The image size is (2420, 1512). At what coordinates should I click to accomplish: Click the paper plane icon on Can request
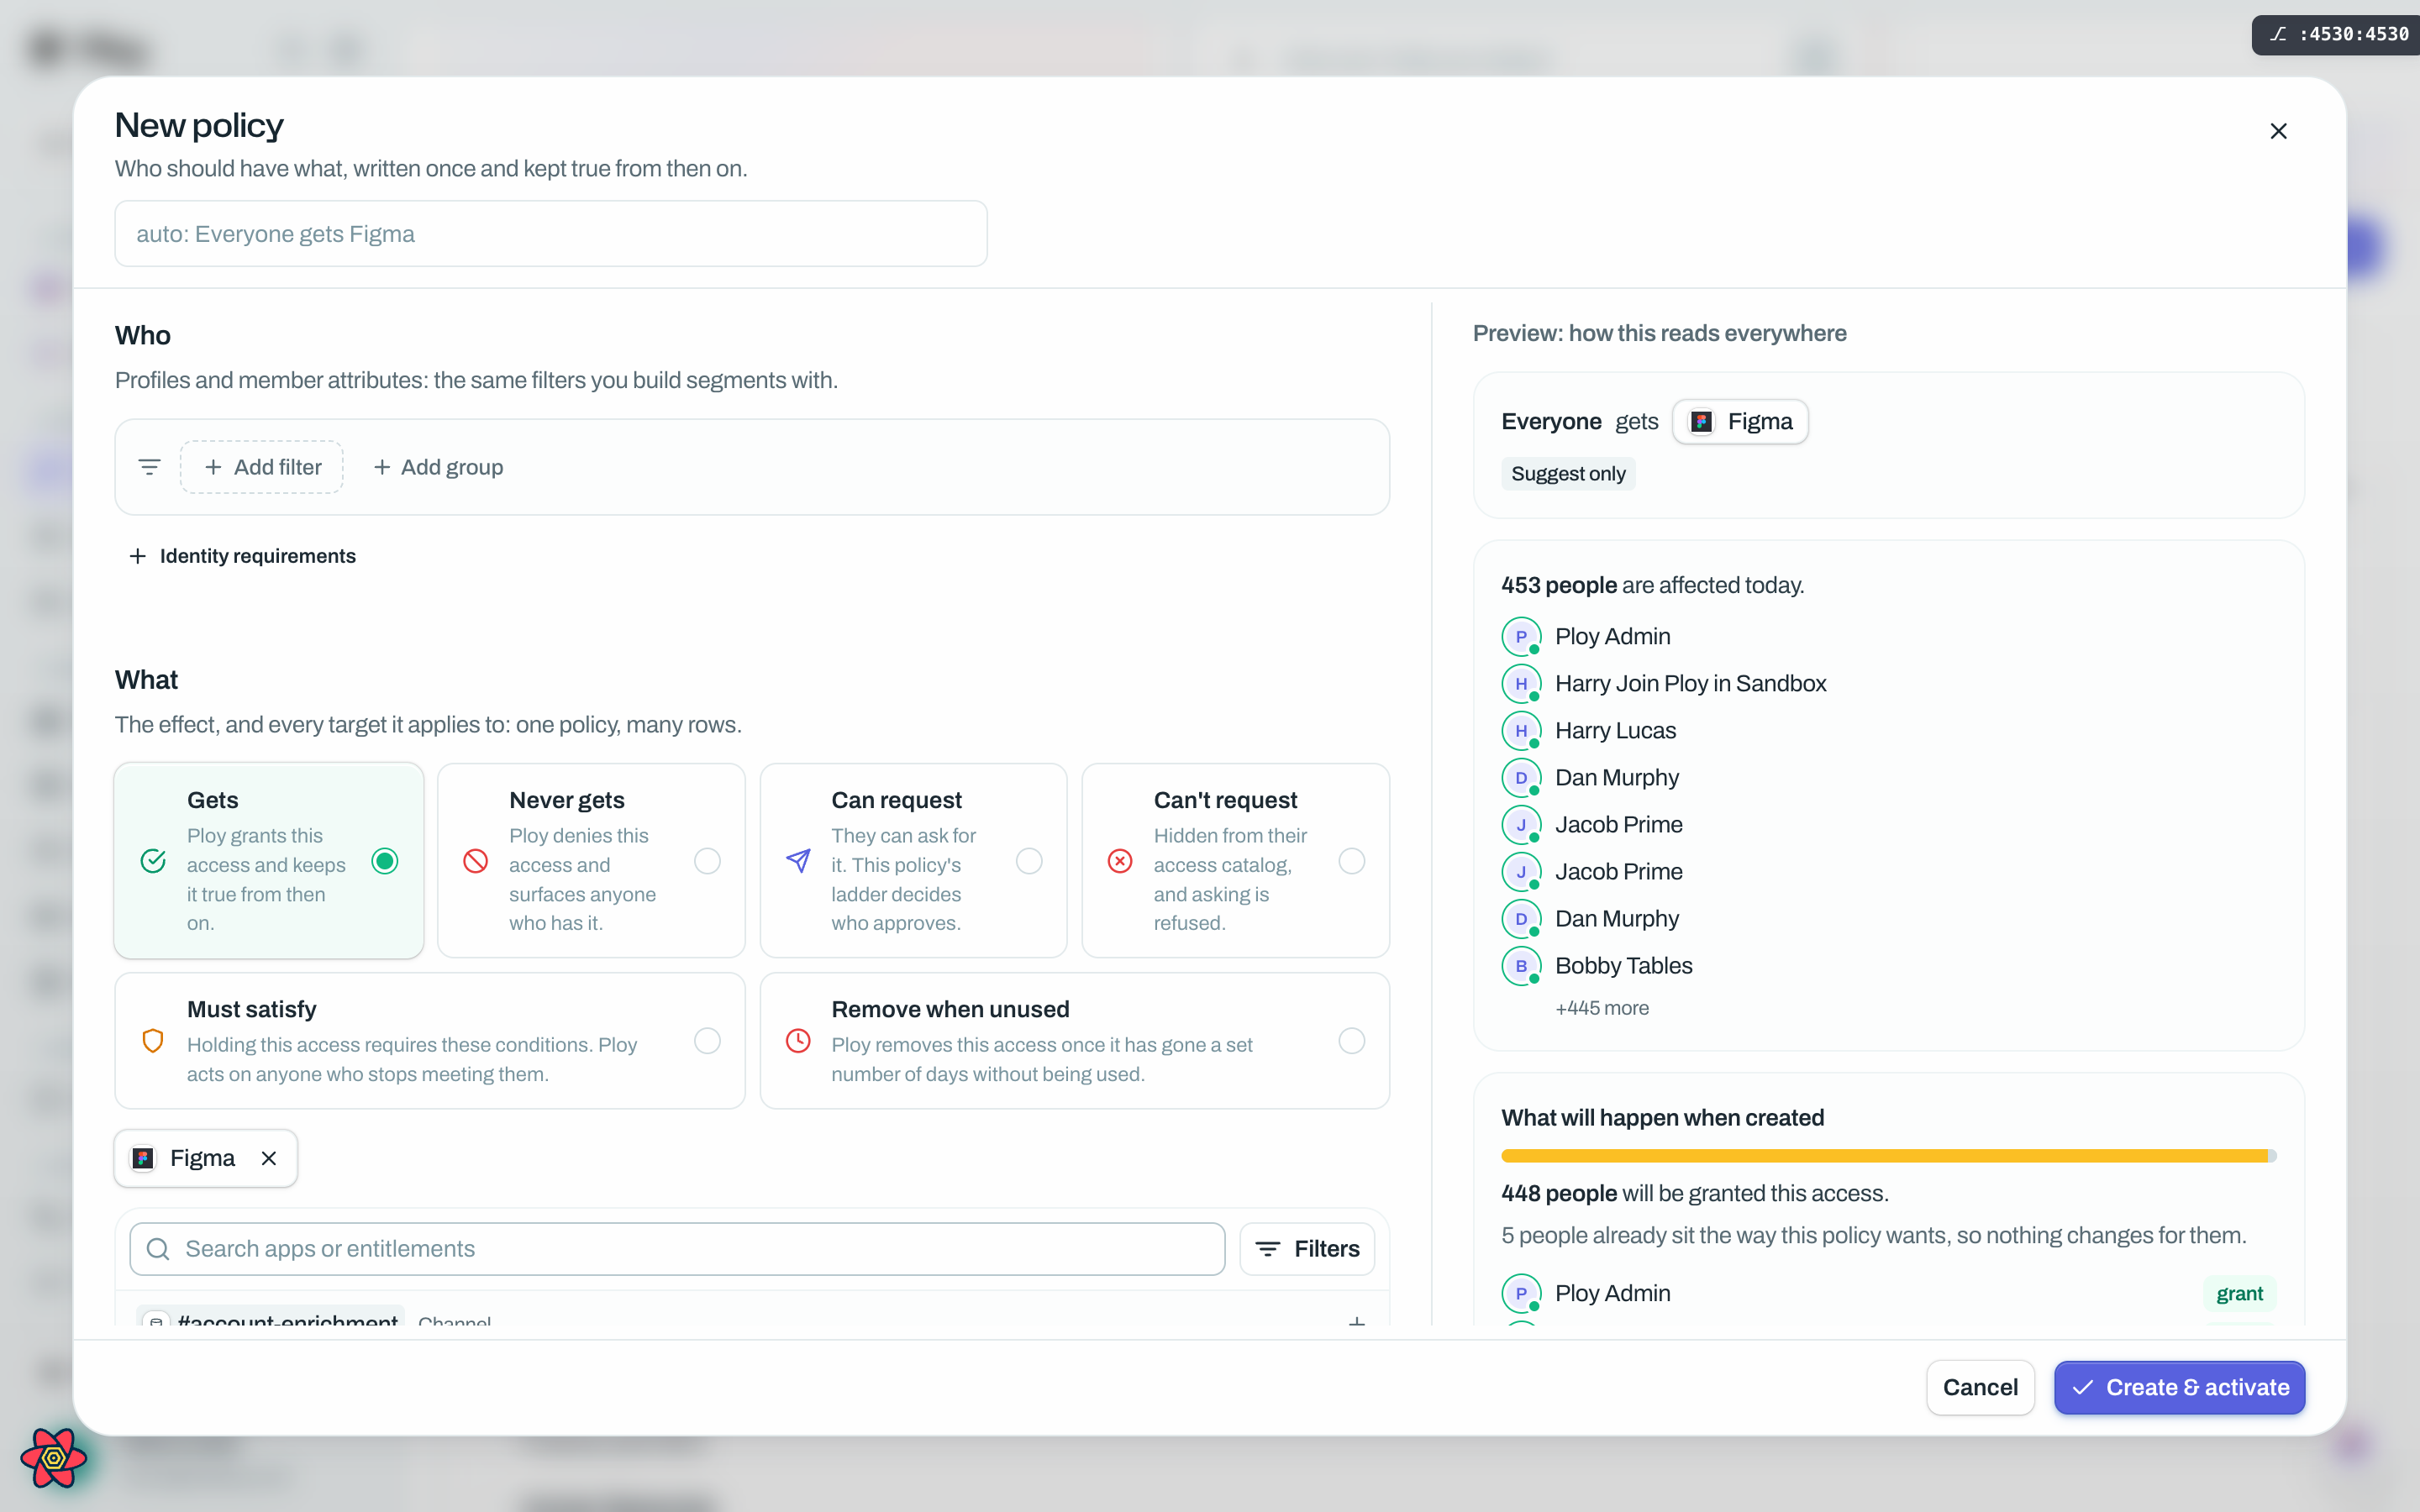tap(798, 861)
